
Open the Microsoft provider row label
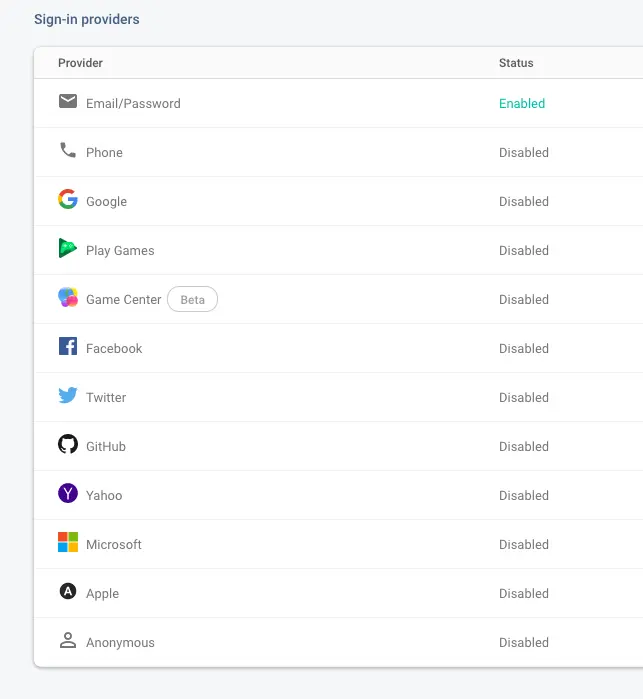(114, 544)
